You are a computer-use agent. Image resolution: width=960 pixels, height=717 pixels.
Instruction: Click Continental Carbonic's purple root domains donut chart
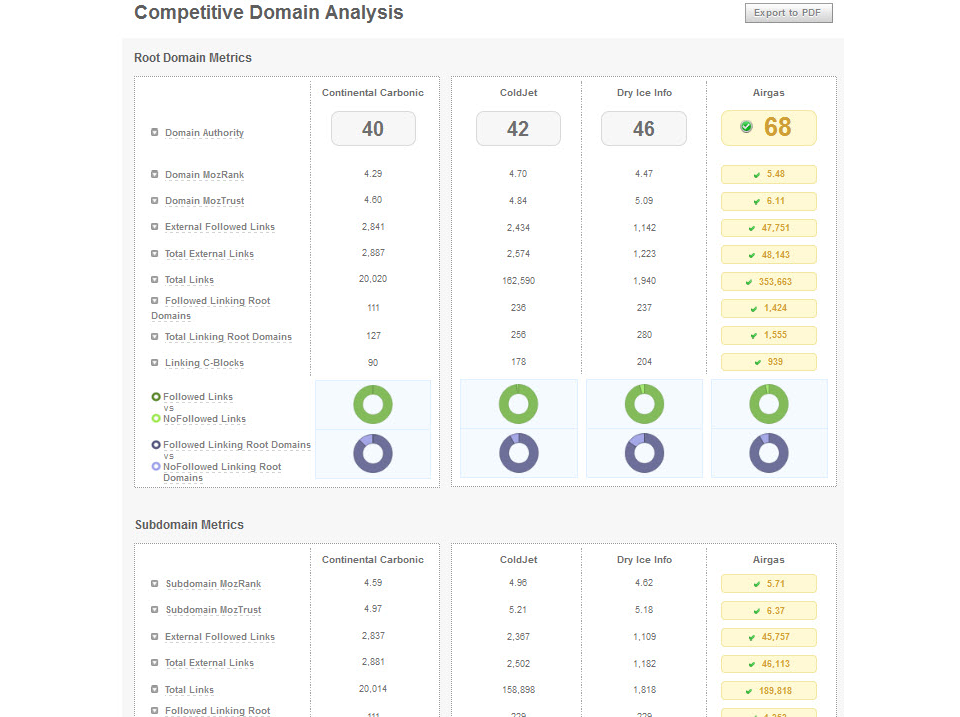coord(373,454)
